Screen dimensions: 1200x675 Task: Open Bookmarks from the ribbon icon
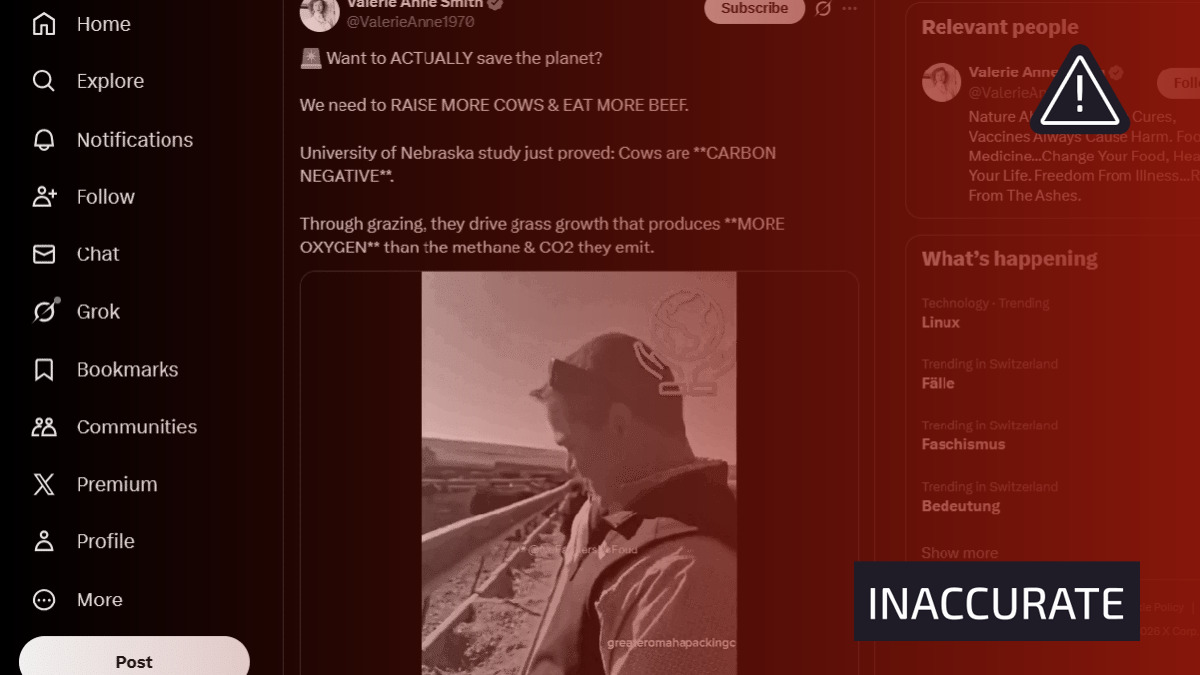coord(44,370)
